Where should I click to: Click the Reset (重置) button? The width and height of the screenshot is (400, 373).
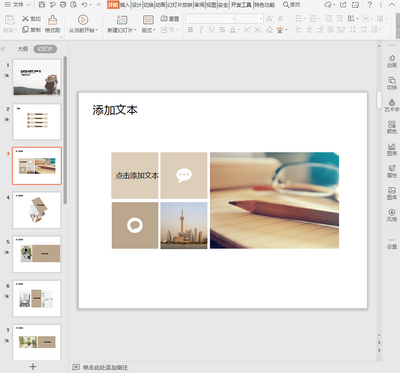[x=169, y=19]
